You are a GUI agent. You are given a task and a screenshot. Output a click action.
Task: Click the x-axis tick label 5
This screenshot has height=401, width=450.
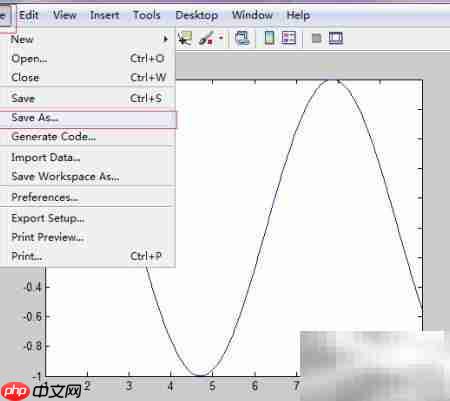click(212, 386)
